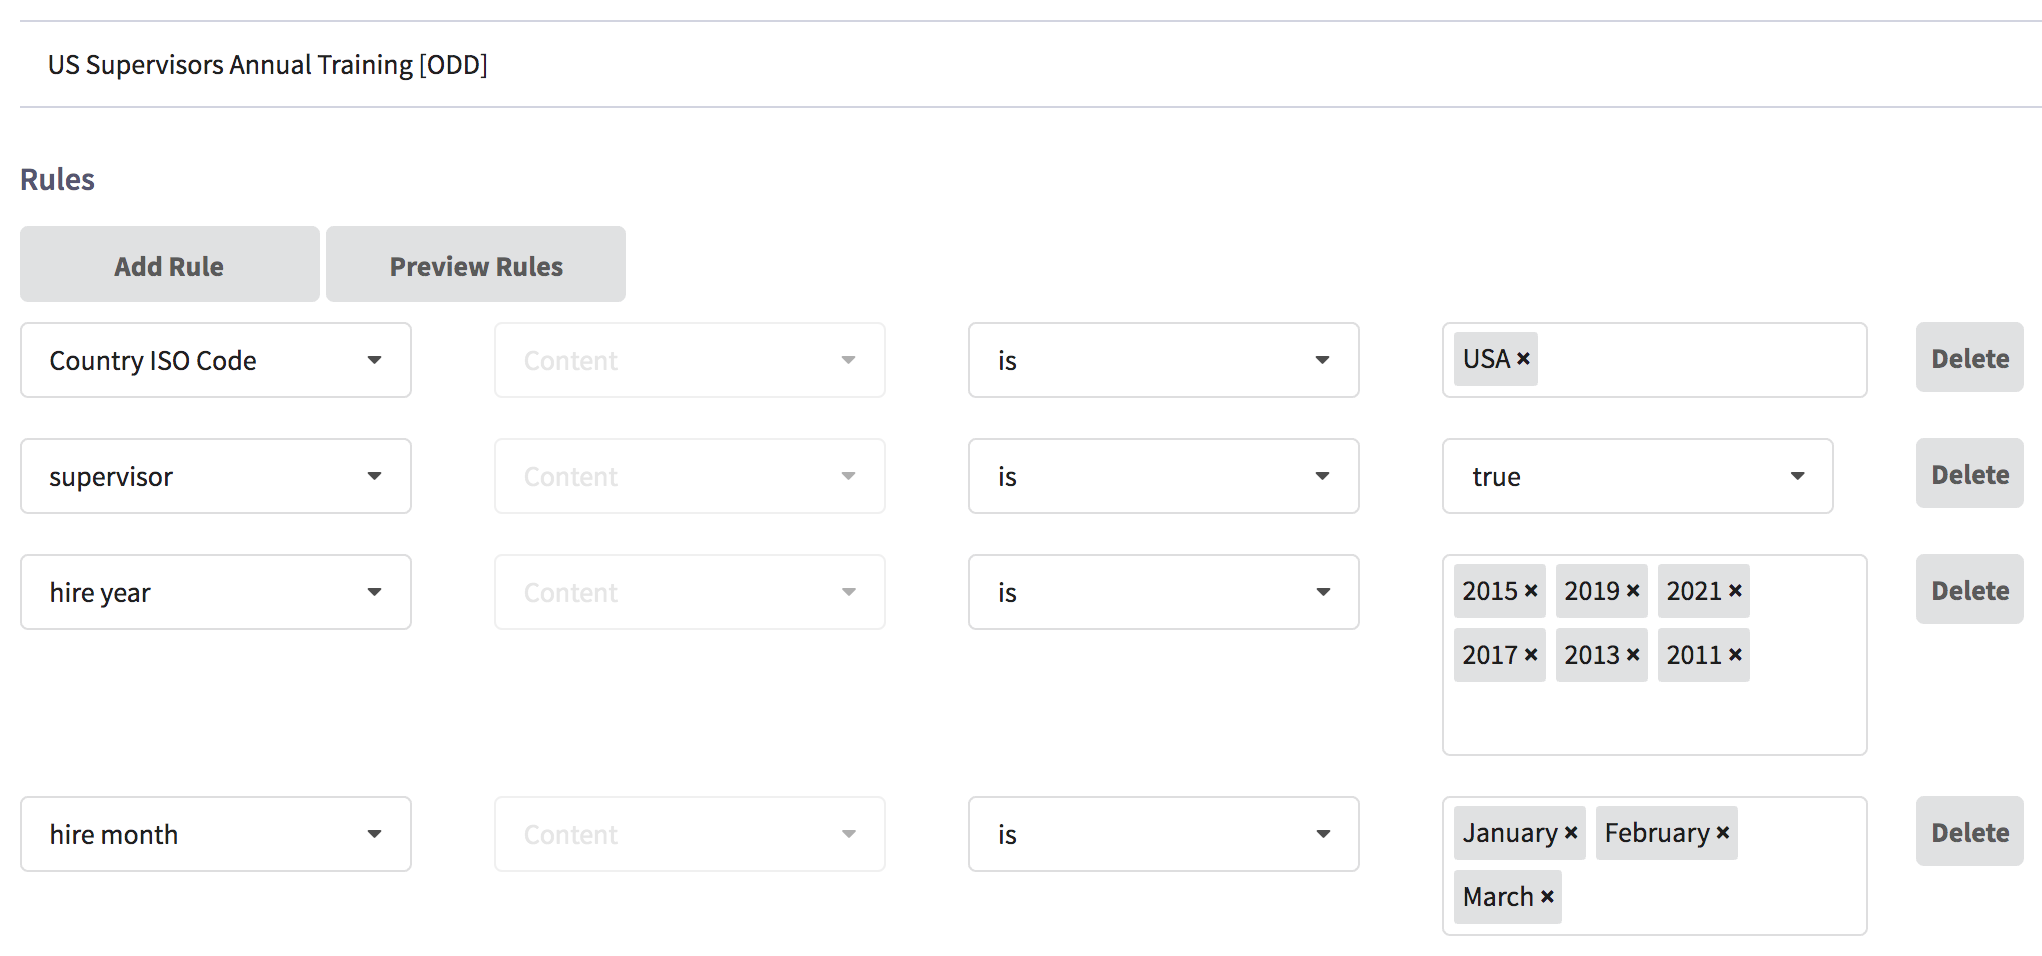Click the Preview Rules button

point(476,264)
